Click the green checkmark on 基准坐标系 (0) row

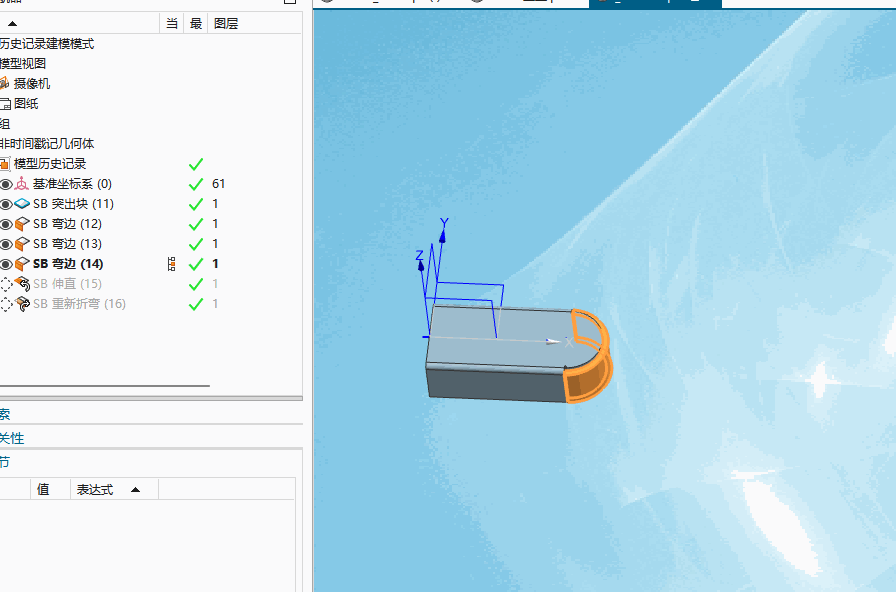point(196,185)
